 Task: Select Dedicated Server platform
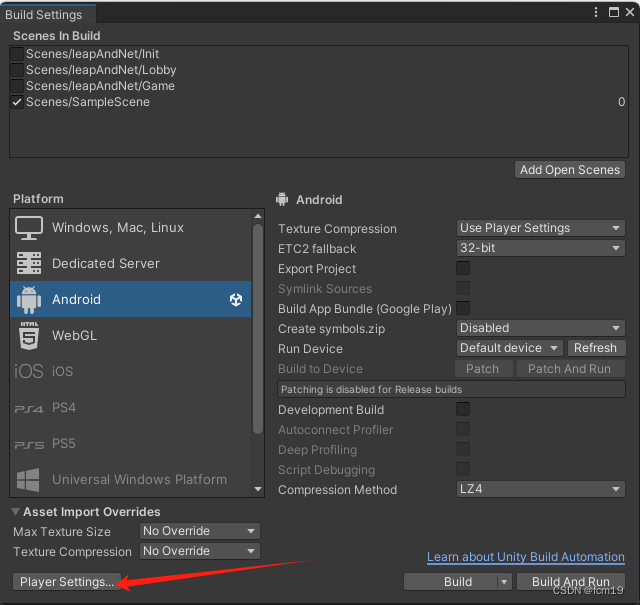131,263
